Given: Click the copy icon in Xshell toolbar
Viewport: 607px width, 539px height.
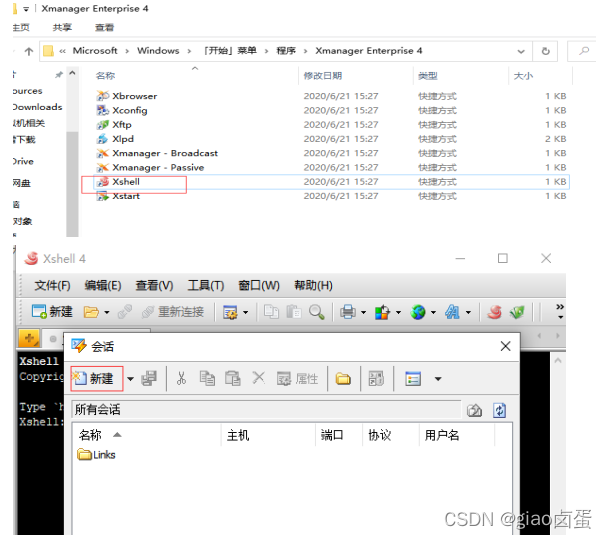Looking at the screenshot, I should click(x=271, y=312).
